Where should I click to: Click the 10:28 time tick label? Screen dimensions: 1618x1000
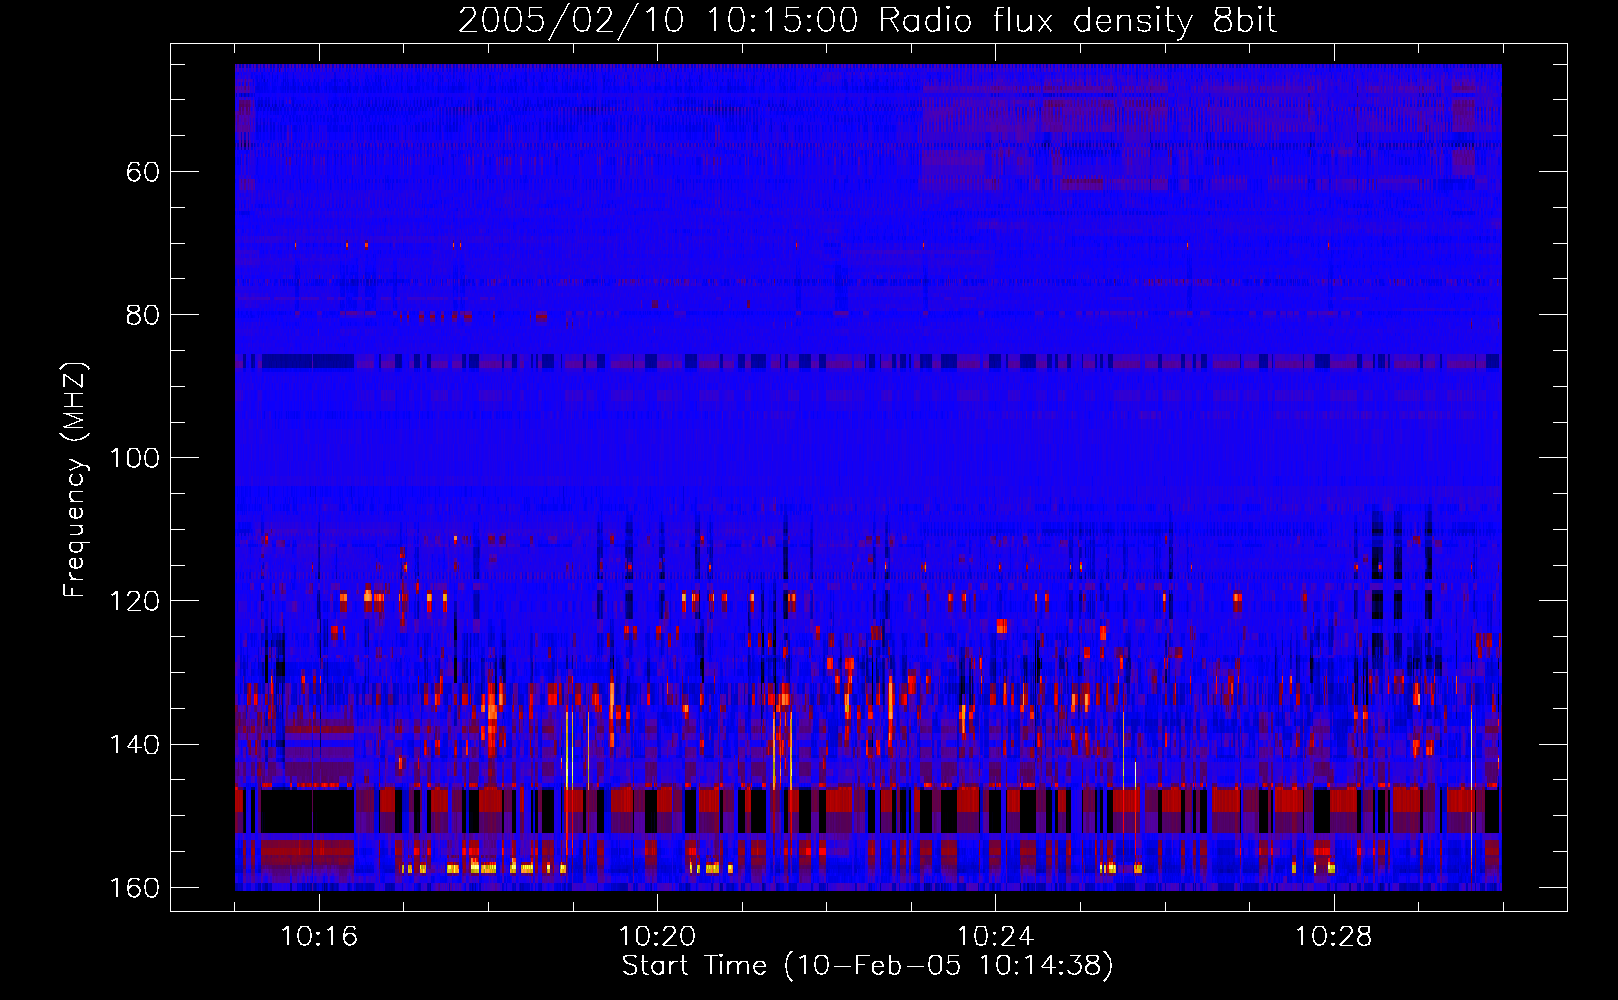tap(1333, 937)
